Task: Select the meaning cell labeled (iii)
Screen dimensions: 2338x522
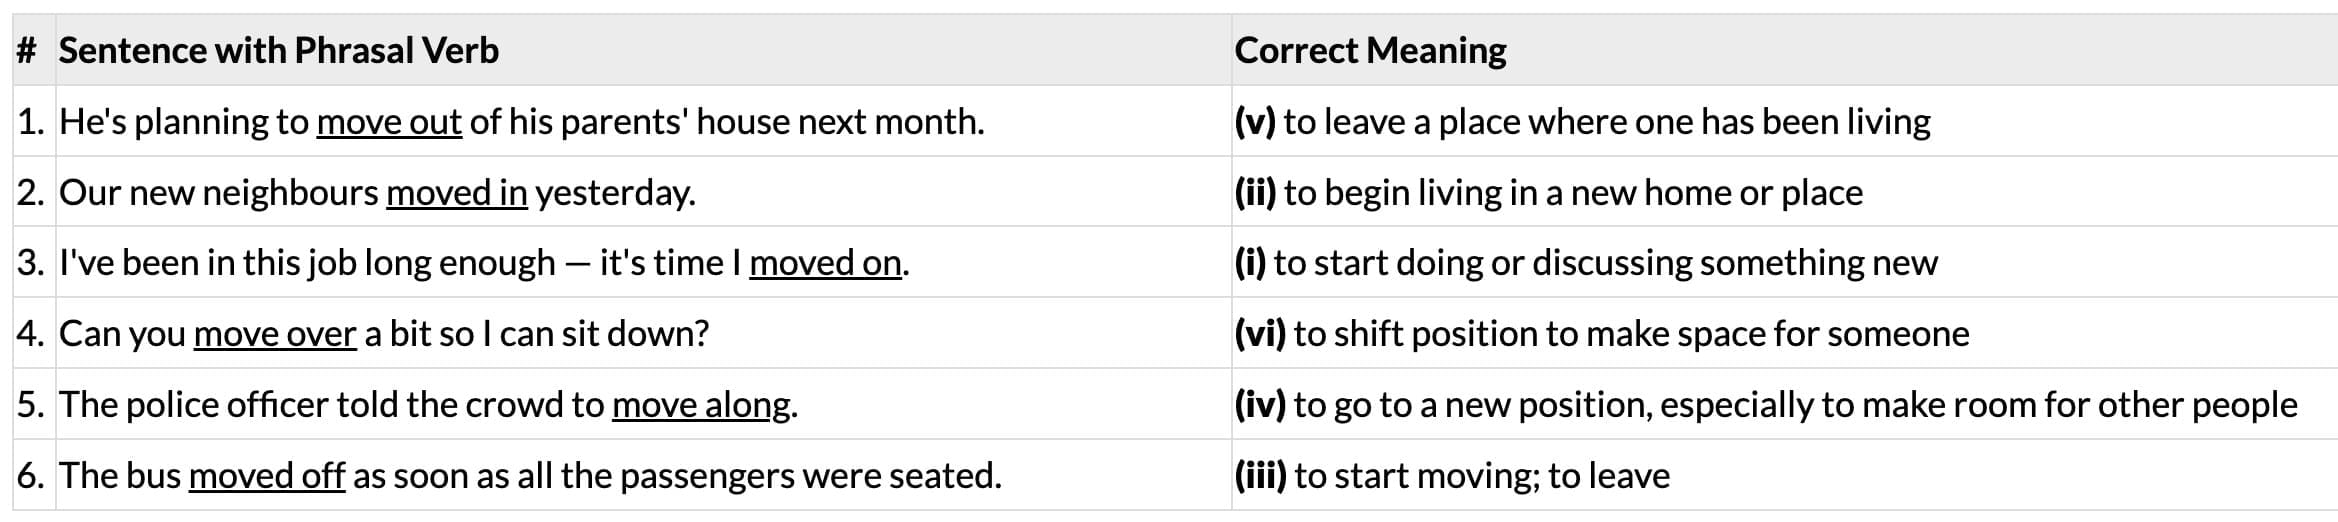Action: pos(1452,476)
